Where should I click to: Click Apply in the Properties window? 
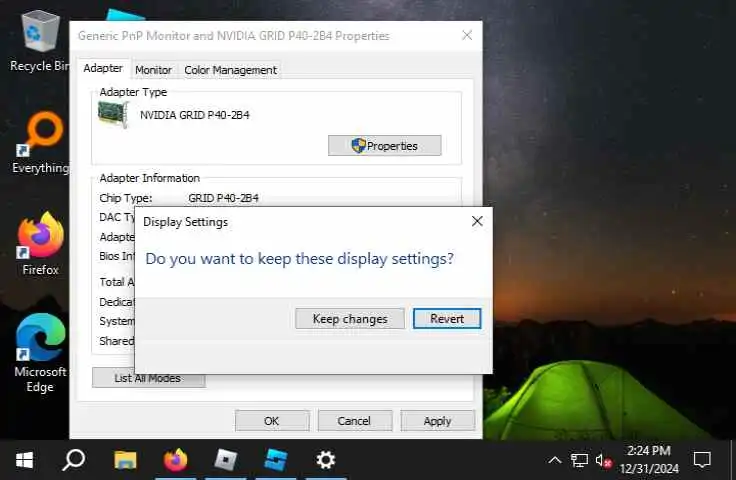[437, 421]
